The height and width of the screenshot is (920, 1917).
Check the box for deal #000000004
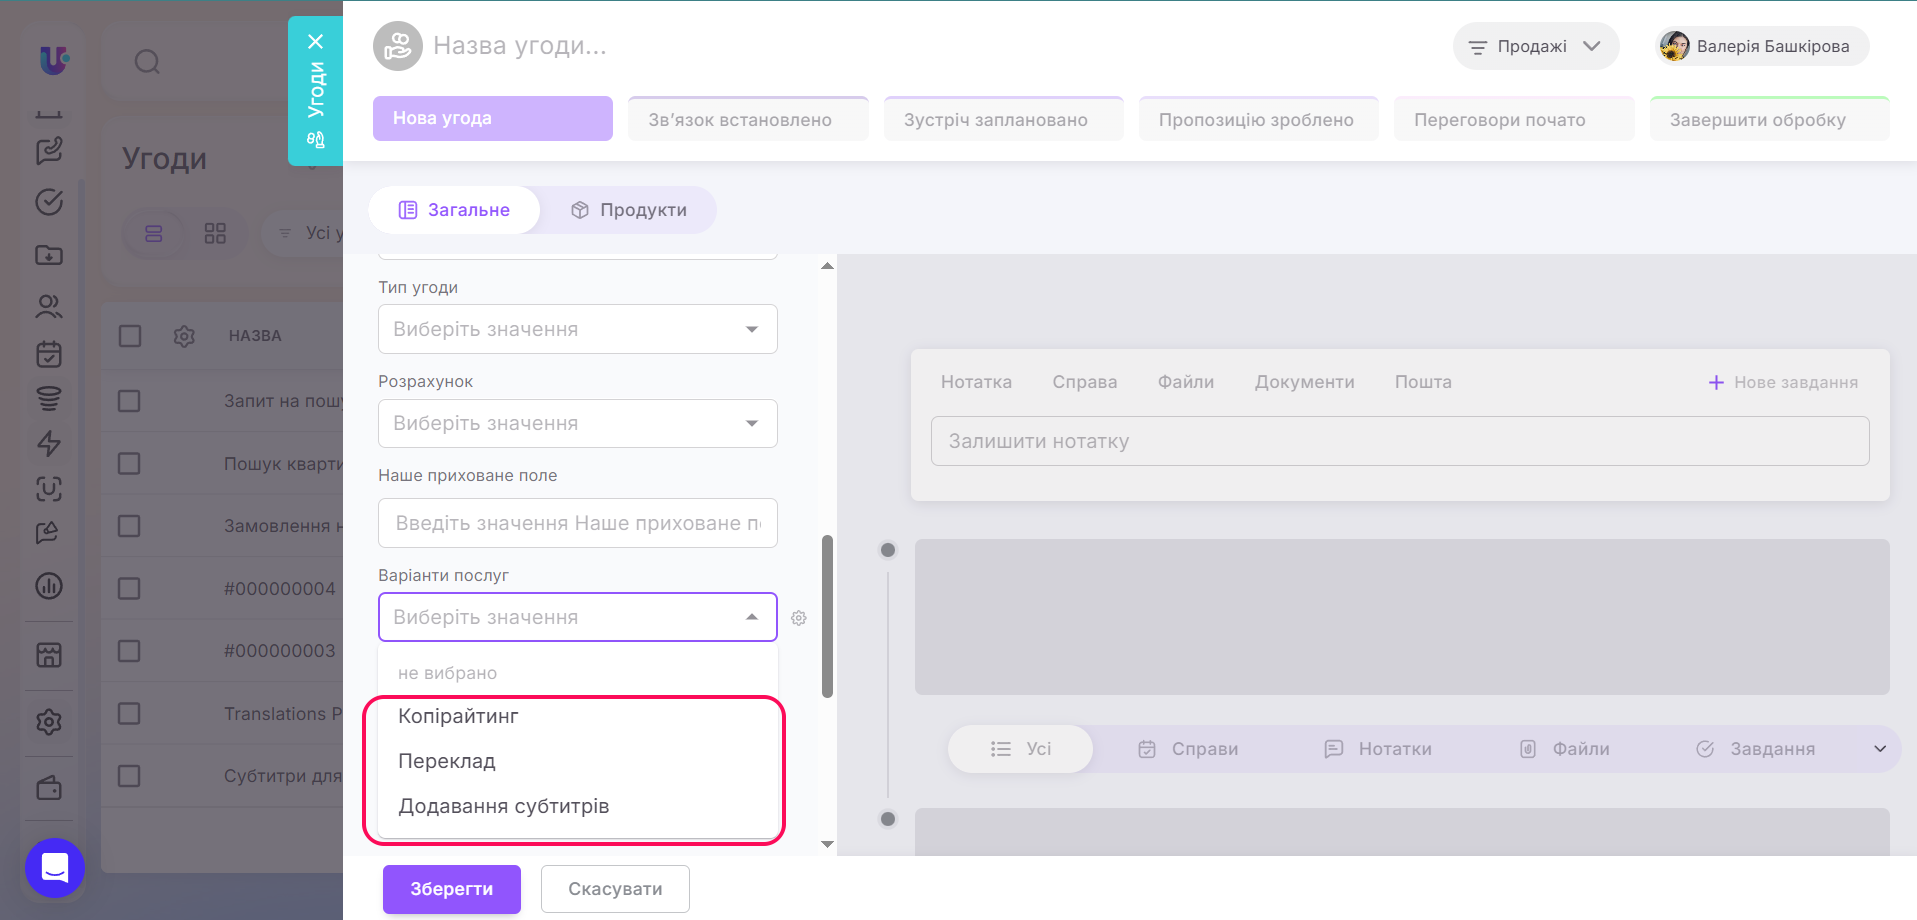[129, 588]
